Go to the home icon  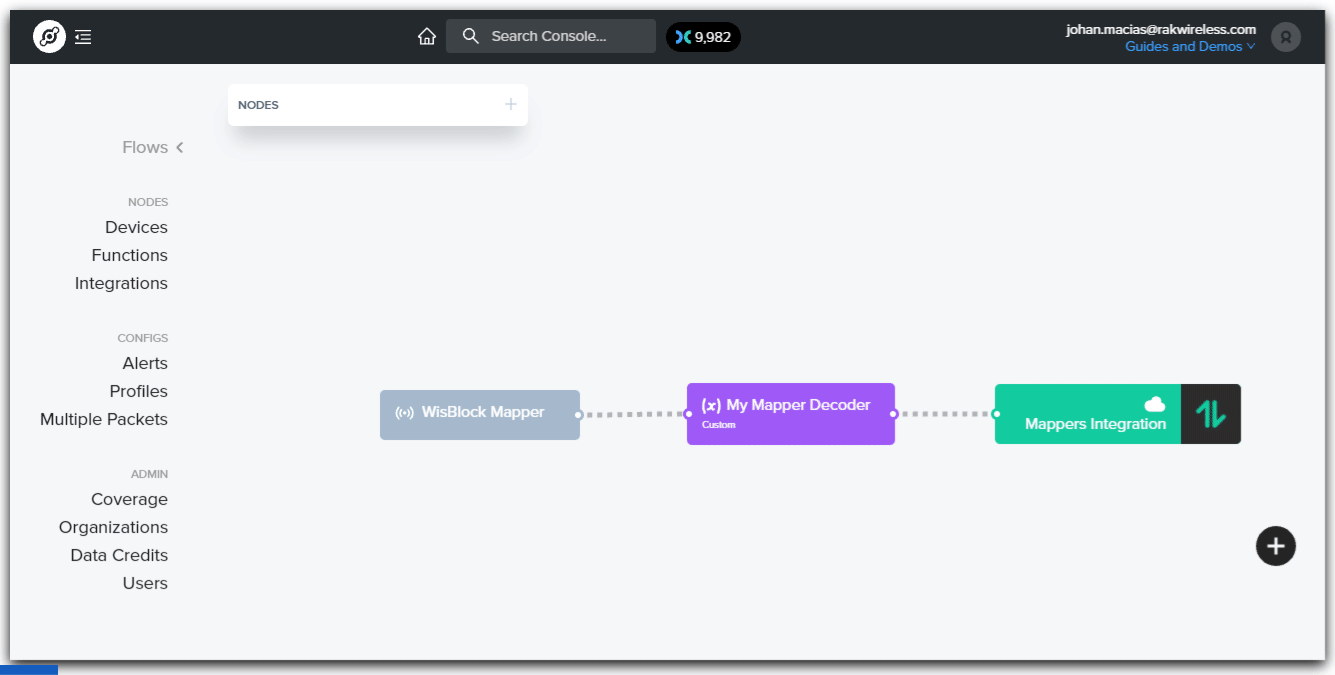coord(427,37)
